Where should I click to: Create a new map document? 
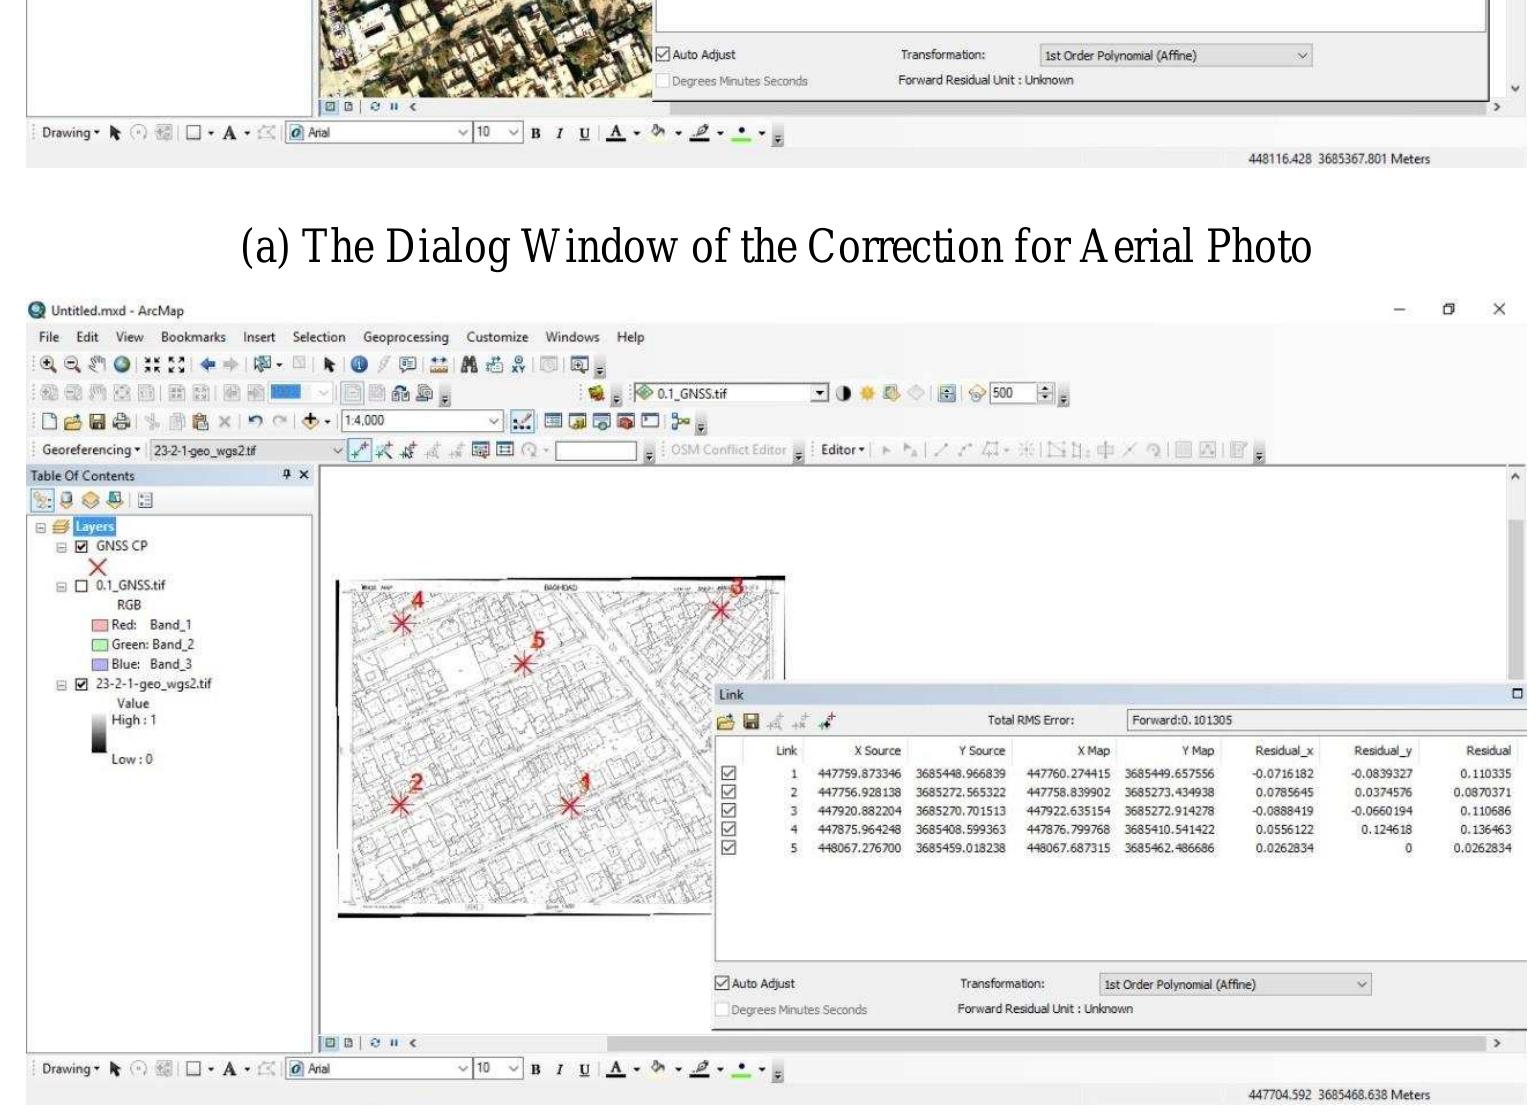click(x=50, y=422)
